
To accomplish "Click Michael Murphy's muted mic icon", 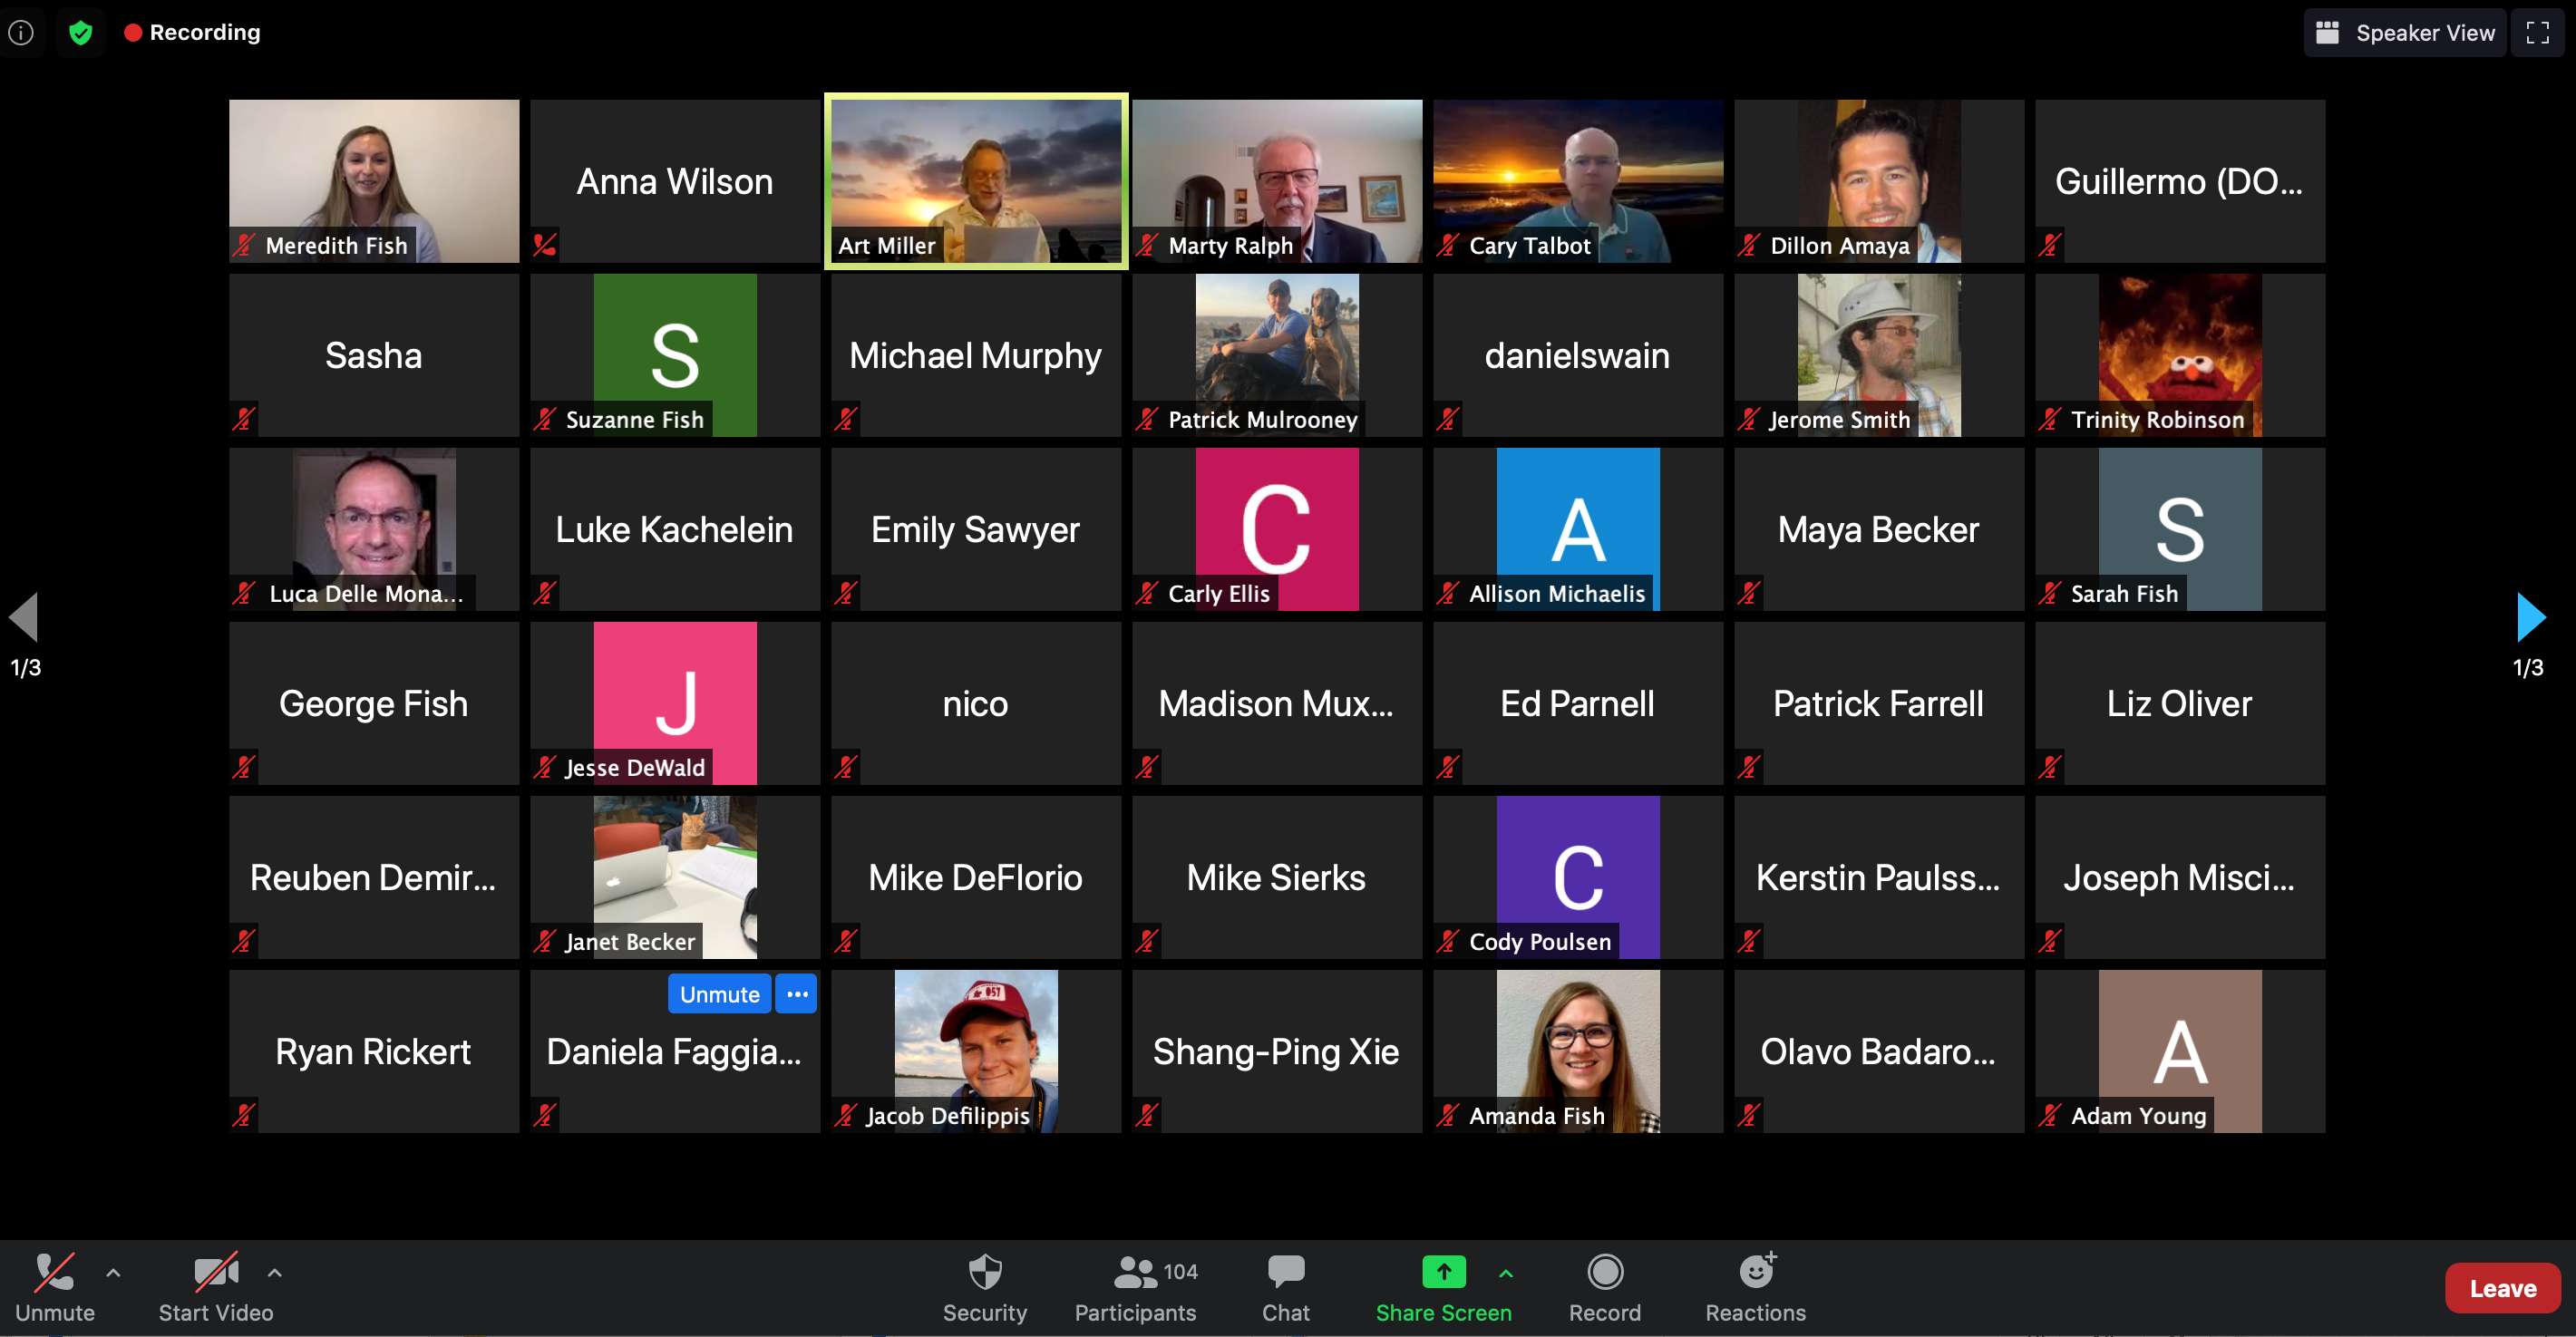I will click(x=846, y=419).
